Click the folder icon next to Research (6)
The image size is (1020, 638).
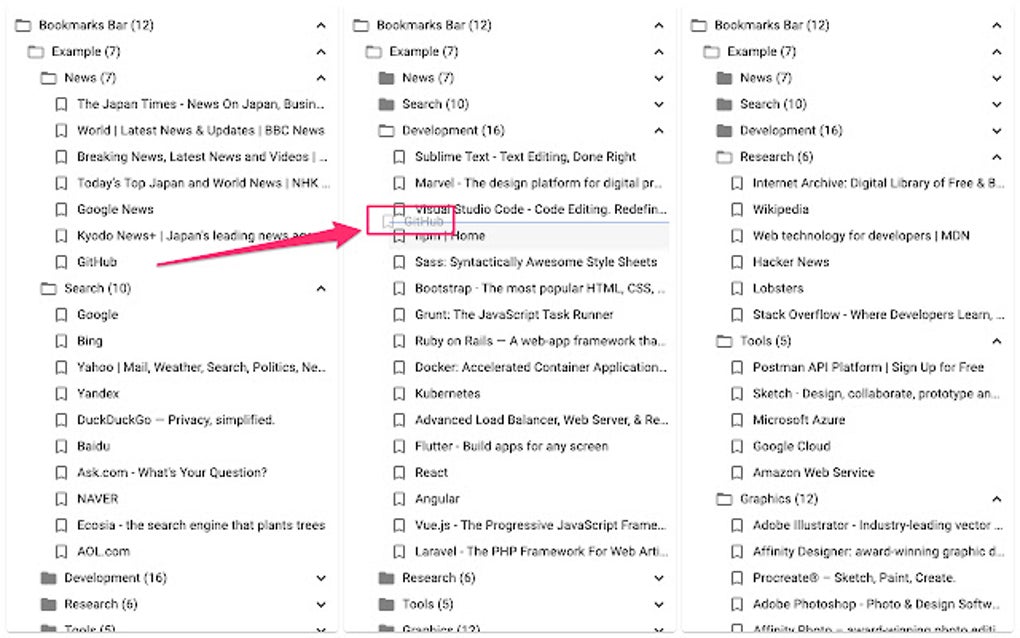point(723,156)
